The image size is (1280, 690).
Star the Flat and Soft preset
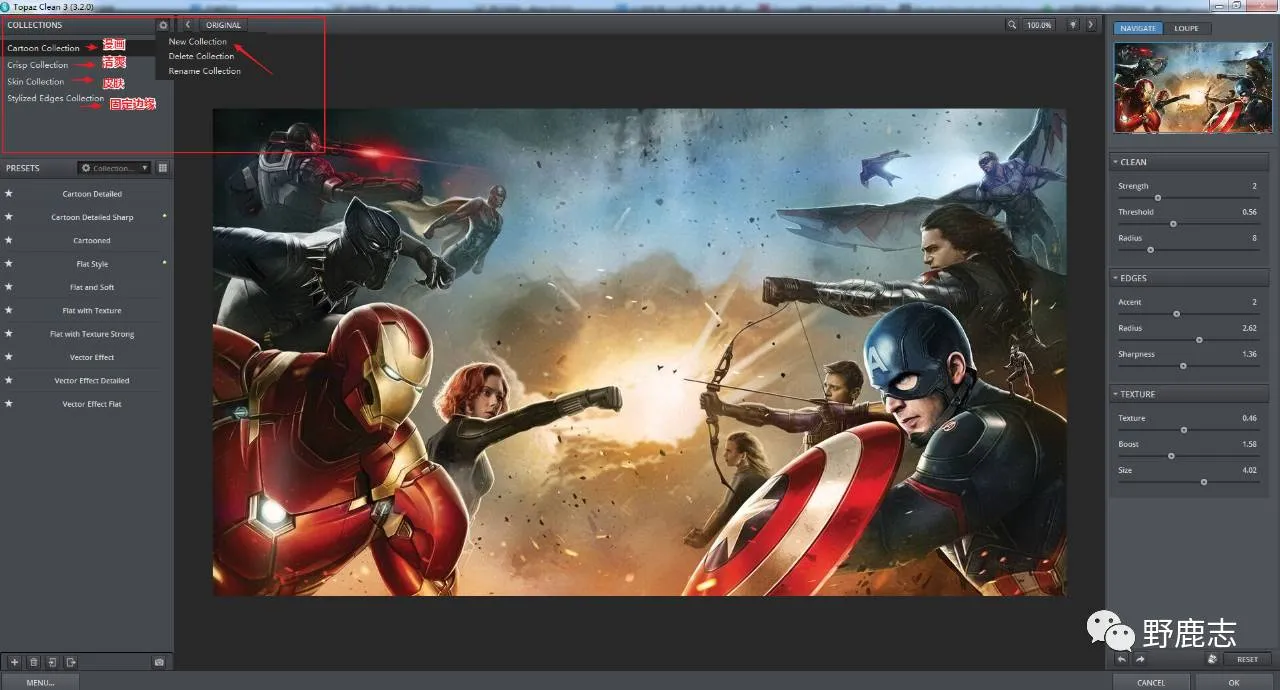9,287
